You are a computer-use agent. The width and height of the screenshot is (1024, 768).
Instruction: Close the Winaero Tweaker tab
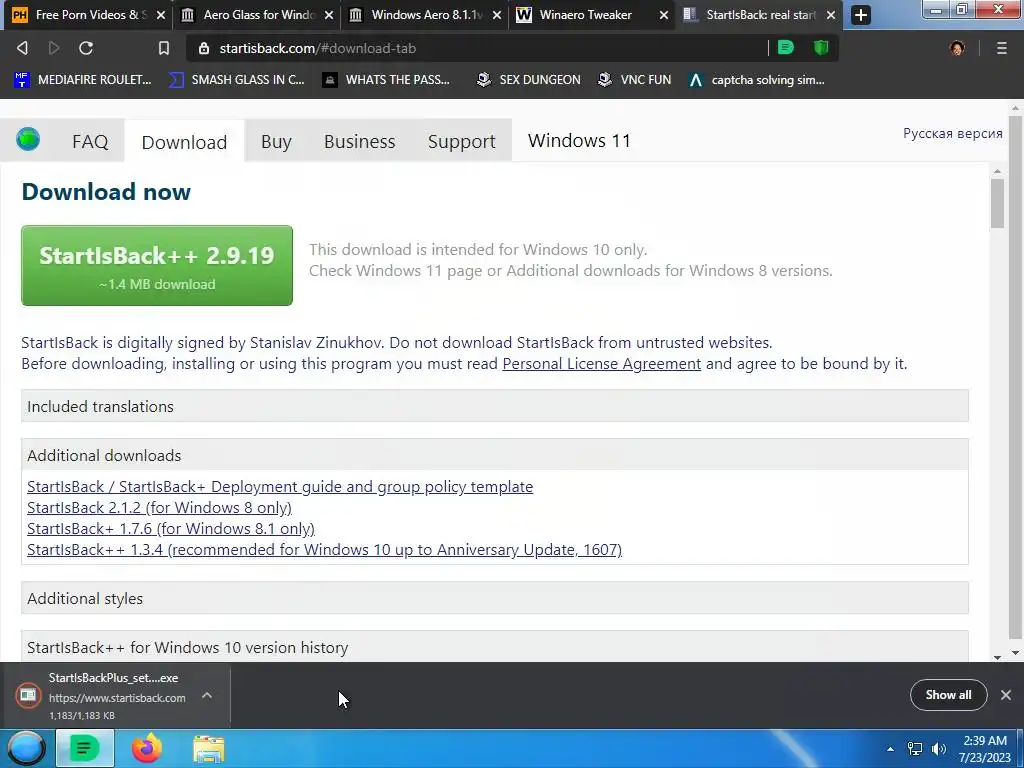tap(664, 15)
